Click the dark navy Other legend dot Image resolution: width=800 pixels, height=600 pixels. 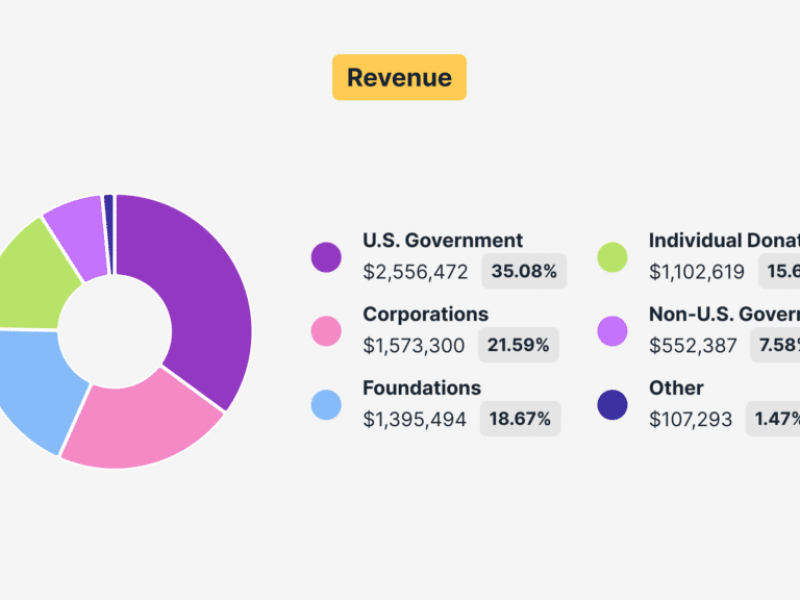point(612,404)
